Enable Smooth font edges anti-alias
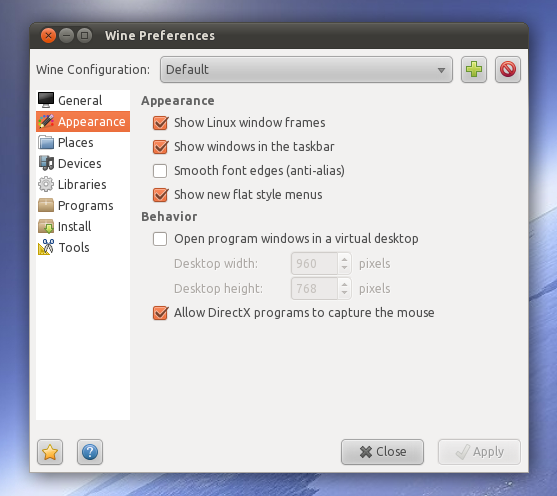The image size is (557, 496). (x=160, y=171)
